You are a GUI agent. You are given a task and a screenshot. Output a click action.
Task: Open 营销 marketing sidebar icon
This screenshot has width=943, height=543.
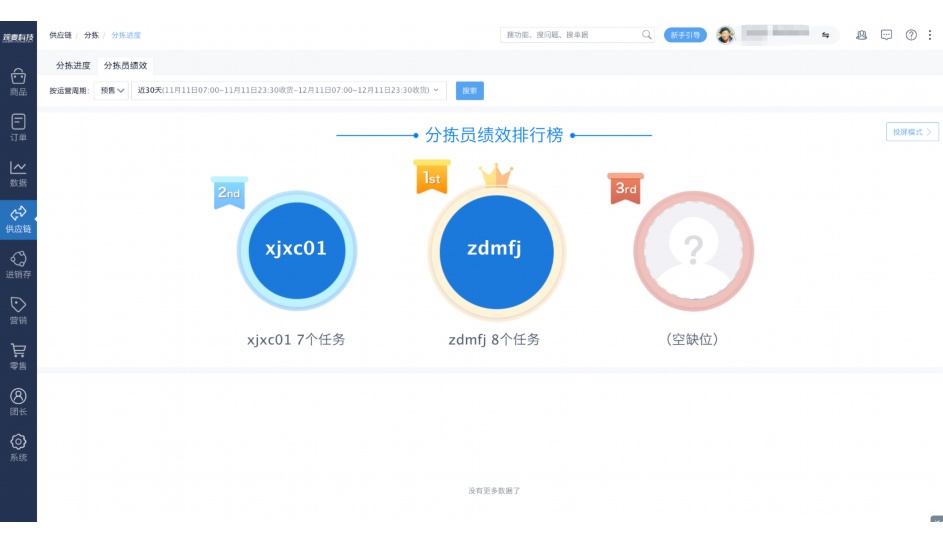(x=18, y=310)
